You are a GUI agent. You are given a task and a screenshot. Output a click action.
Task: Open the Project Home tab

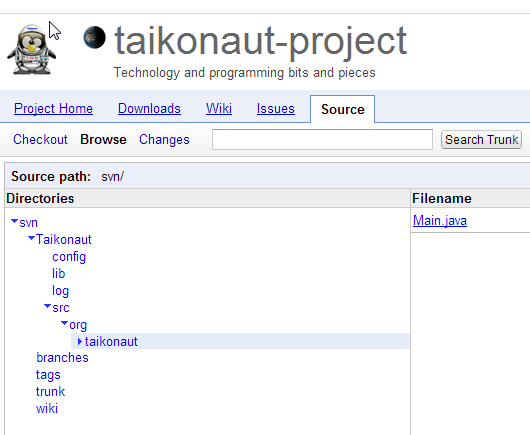click(x=53, y=109)
